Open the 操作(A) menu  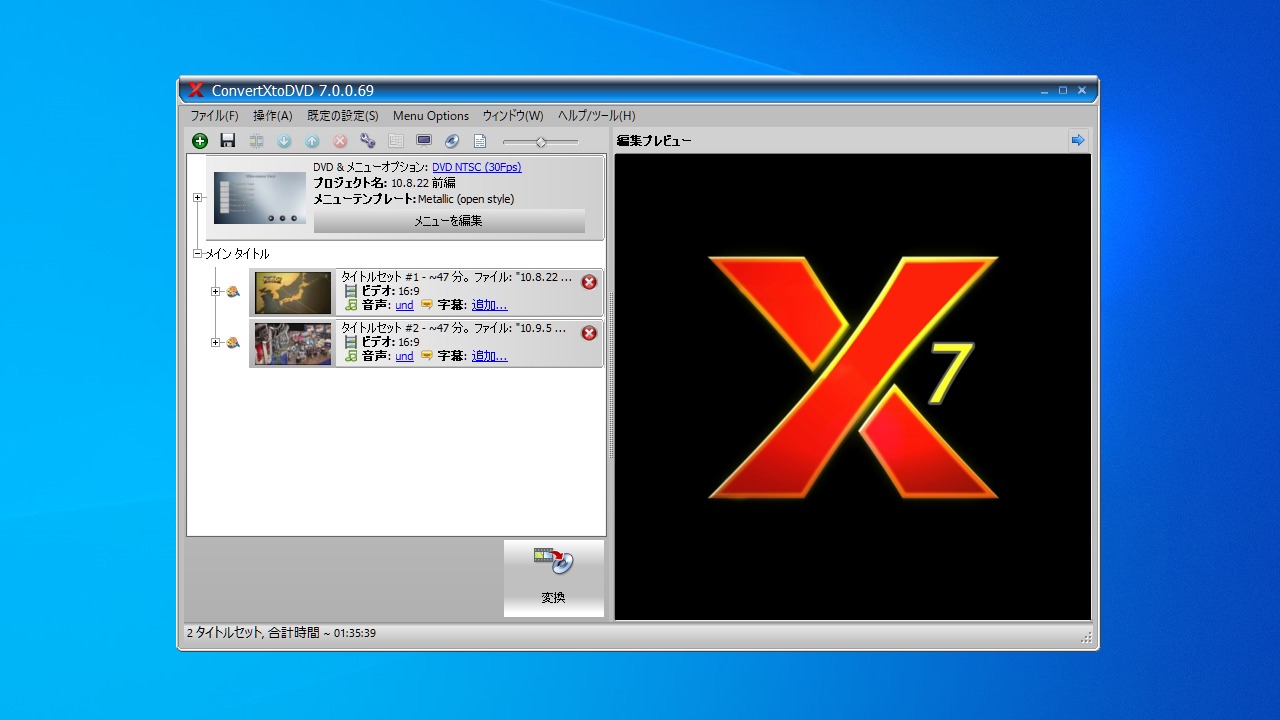click(x=273, y=116)
